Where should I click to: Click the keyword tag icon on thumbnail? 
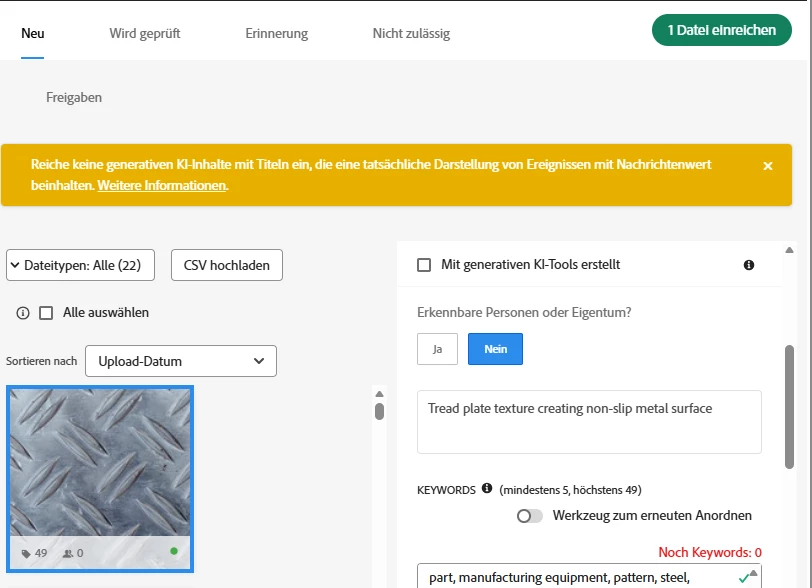[x=26, y=554]
